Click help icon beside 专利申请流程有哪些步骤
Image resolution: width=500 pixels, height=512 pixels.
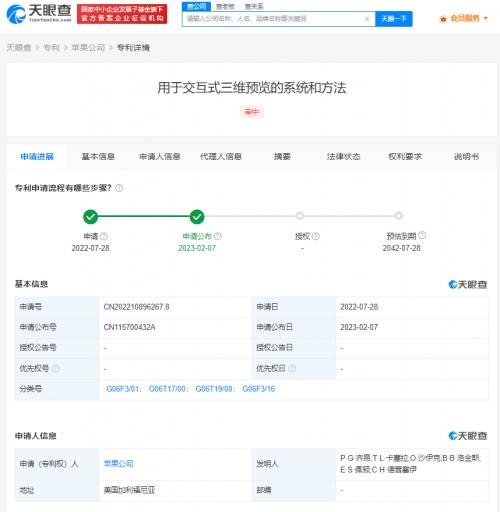(x=119, y=188)
